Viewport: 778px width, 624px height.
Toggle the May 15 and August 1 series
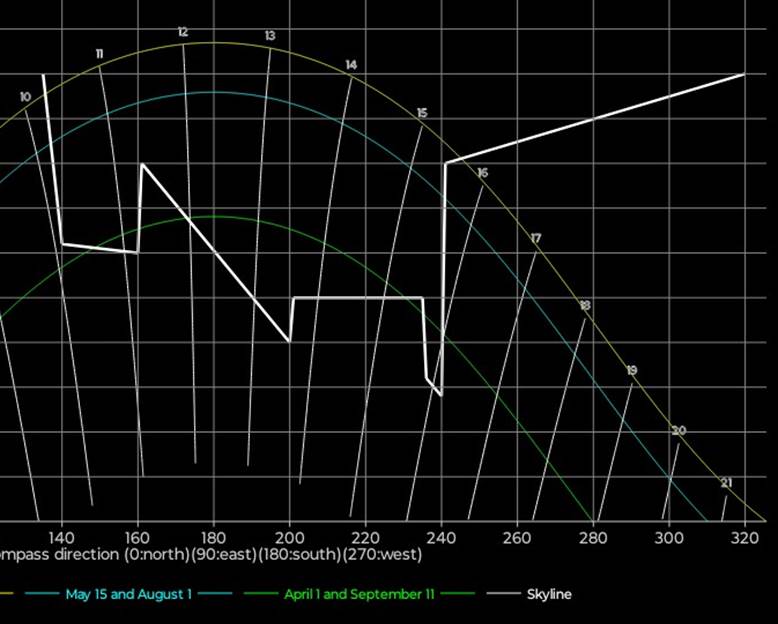point(128,594)
